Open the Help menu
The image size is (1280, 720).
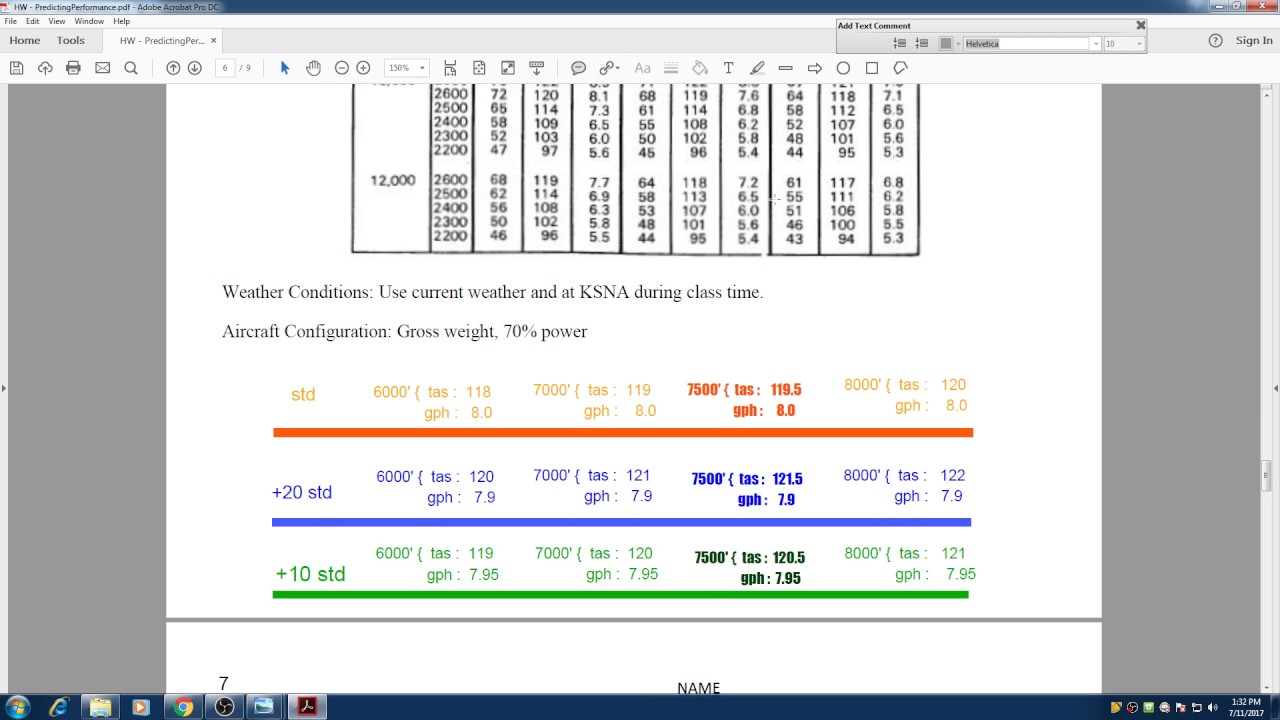click(121, 21)
